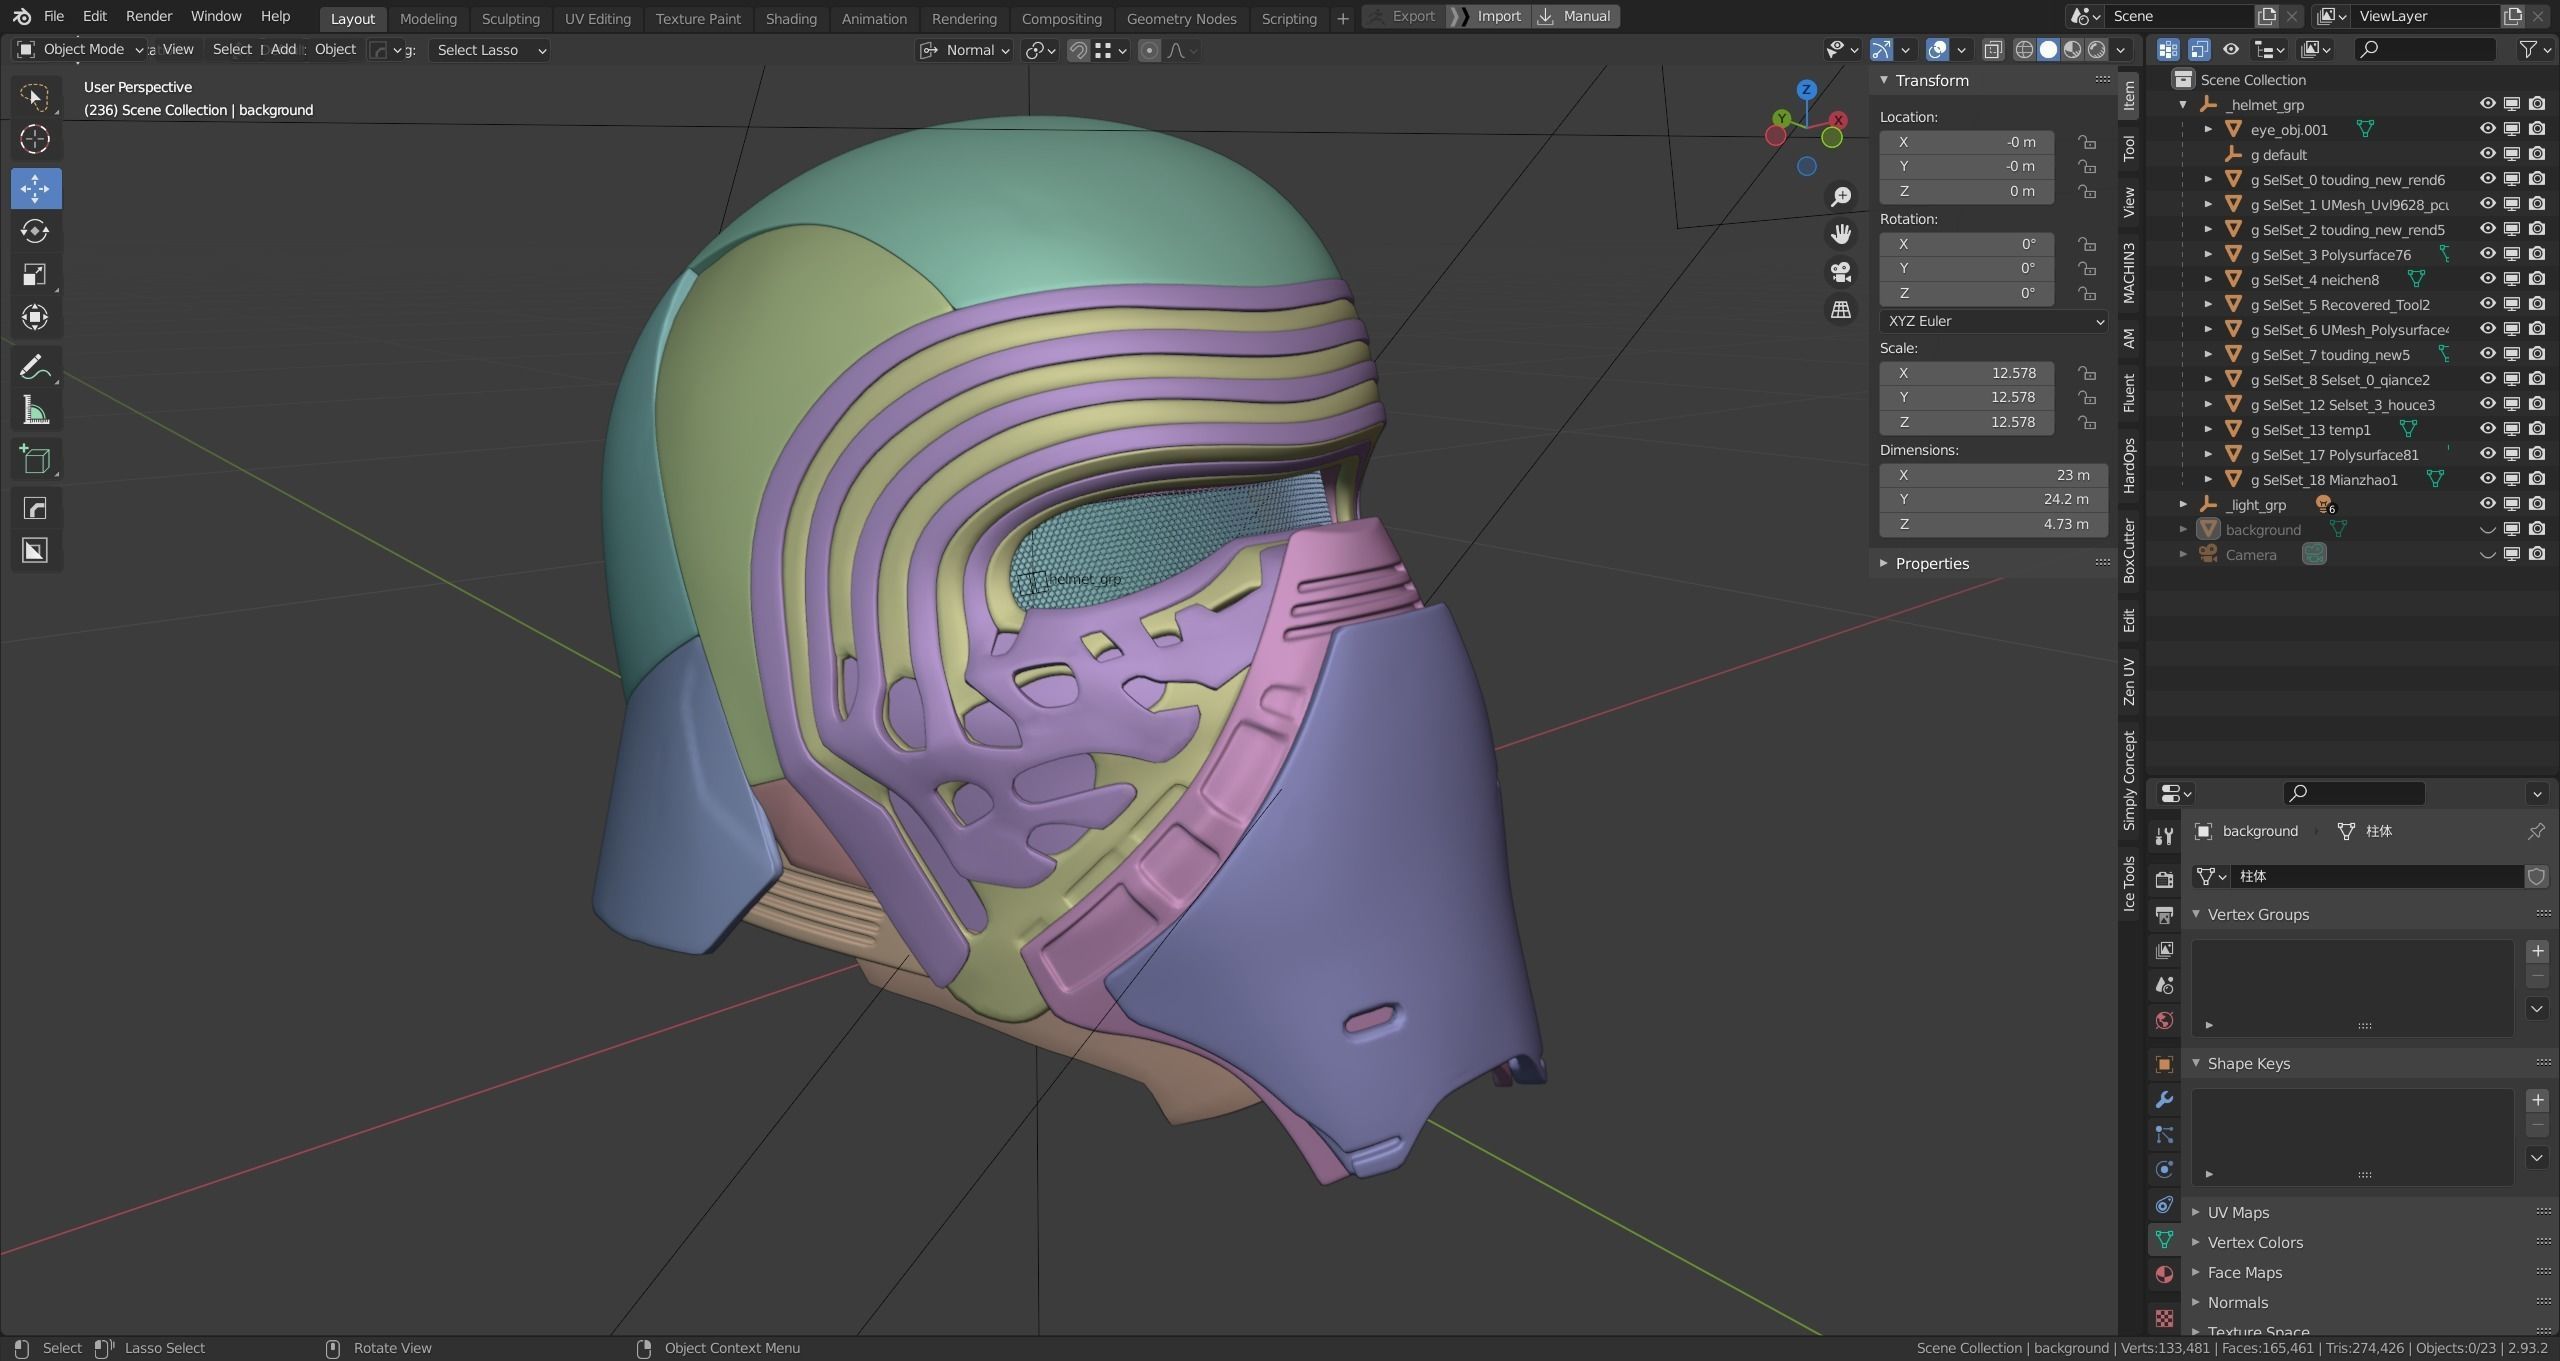Pin the properties editor context

2536,831
